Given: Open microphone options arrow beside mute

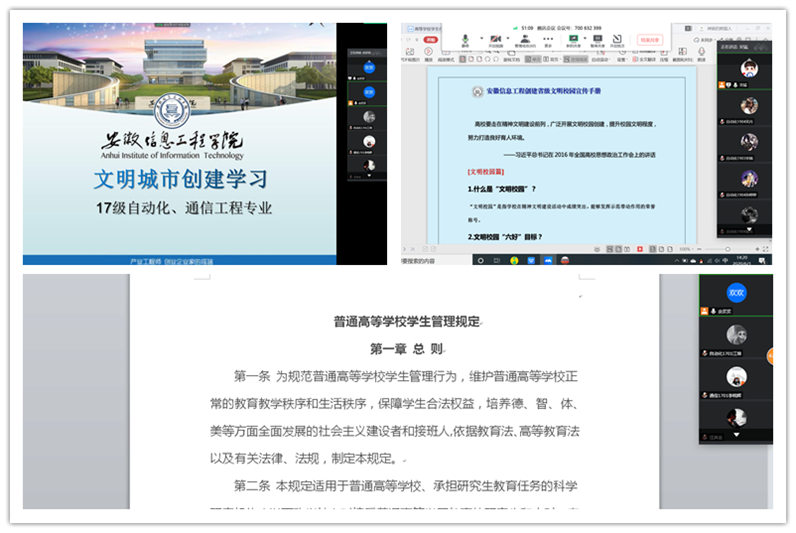Looking at the screenshot, I should (x=481, y=38).
